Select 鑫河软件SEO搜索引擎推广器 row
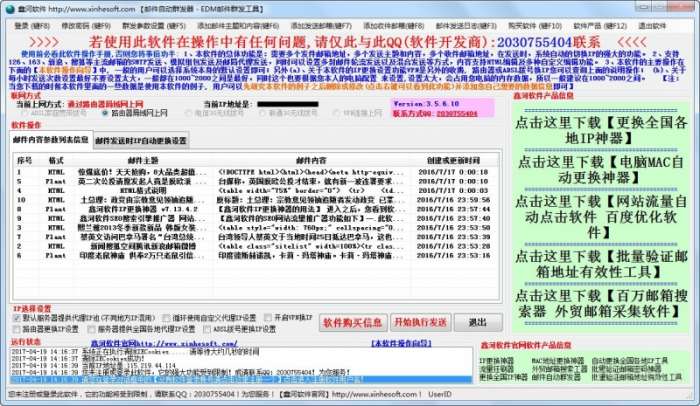The width and height of the screenshot is (700, 406). 256,218
